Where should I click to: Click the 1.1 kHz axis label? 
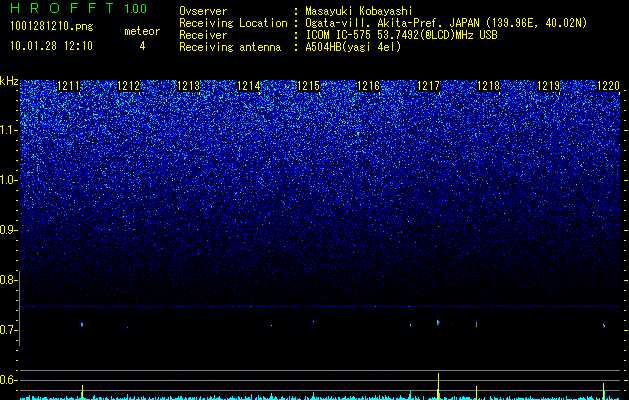[8, 130]
